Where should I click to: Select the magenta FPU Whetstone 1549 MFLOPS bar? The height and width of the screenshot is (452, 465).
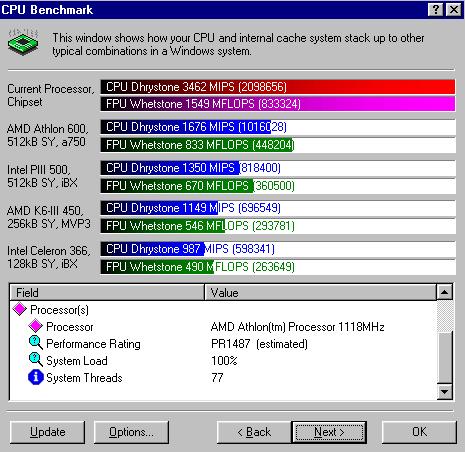(x=278, y=104)
